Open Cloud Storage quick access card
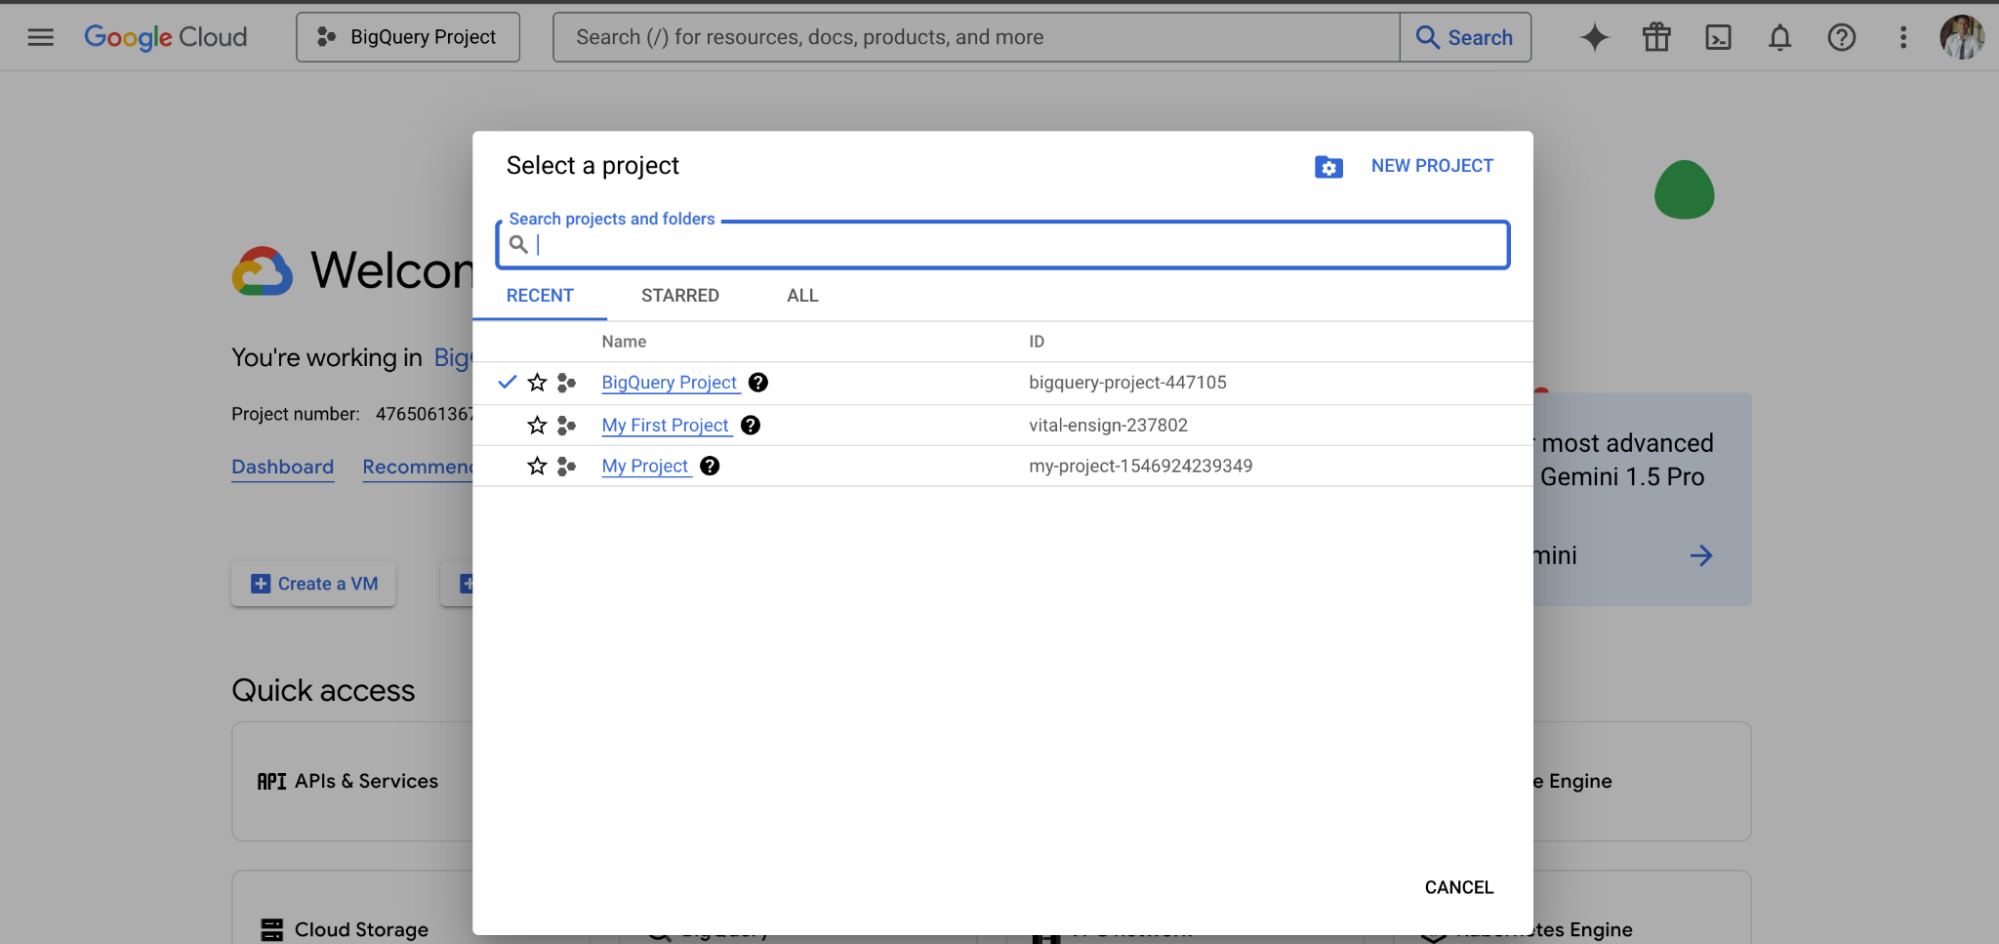The width and height of the screenshot is (1999, 944). click(352, 908)
